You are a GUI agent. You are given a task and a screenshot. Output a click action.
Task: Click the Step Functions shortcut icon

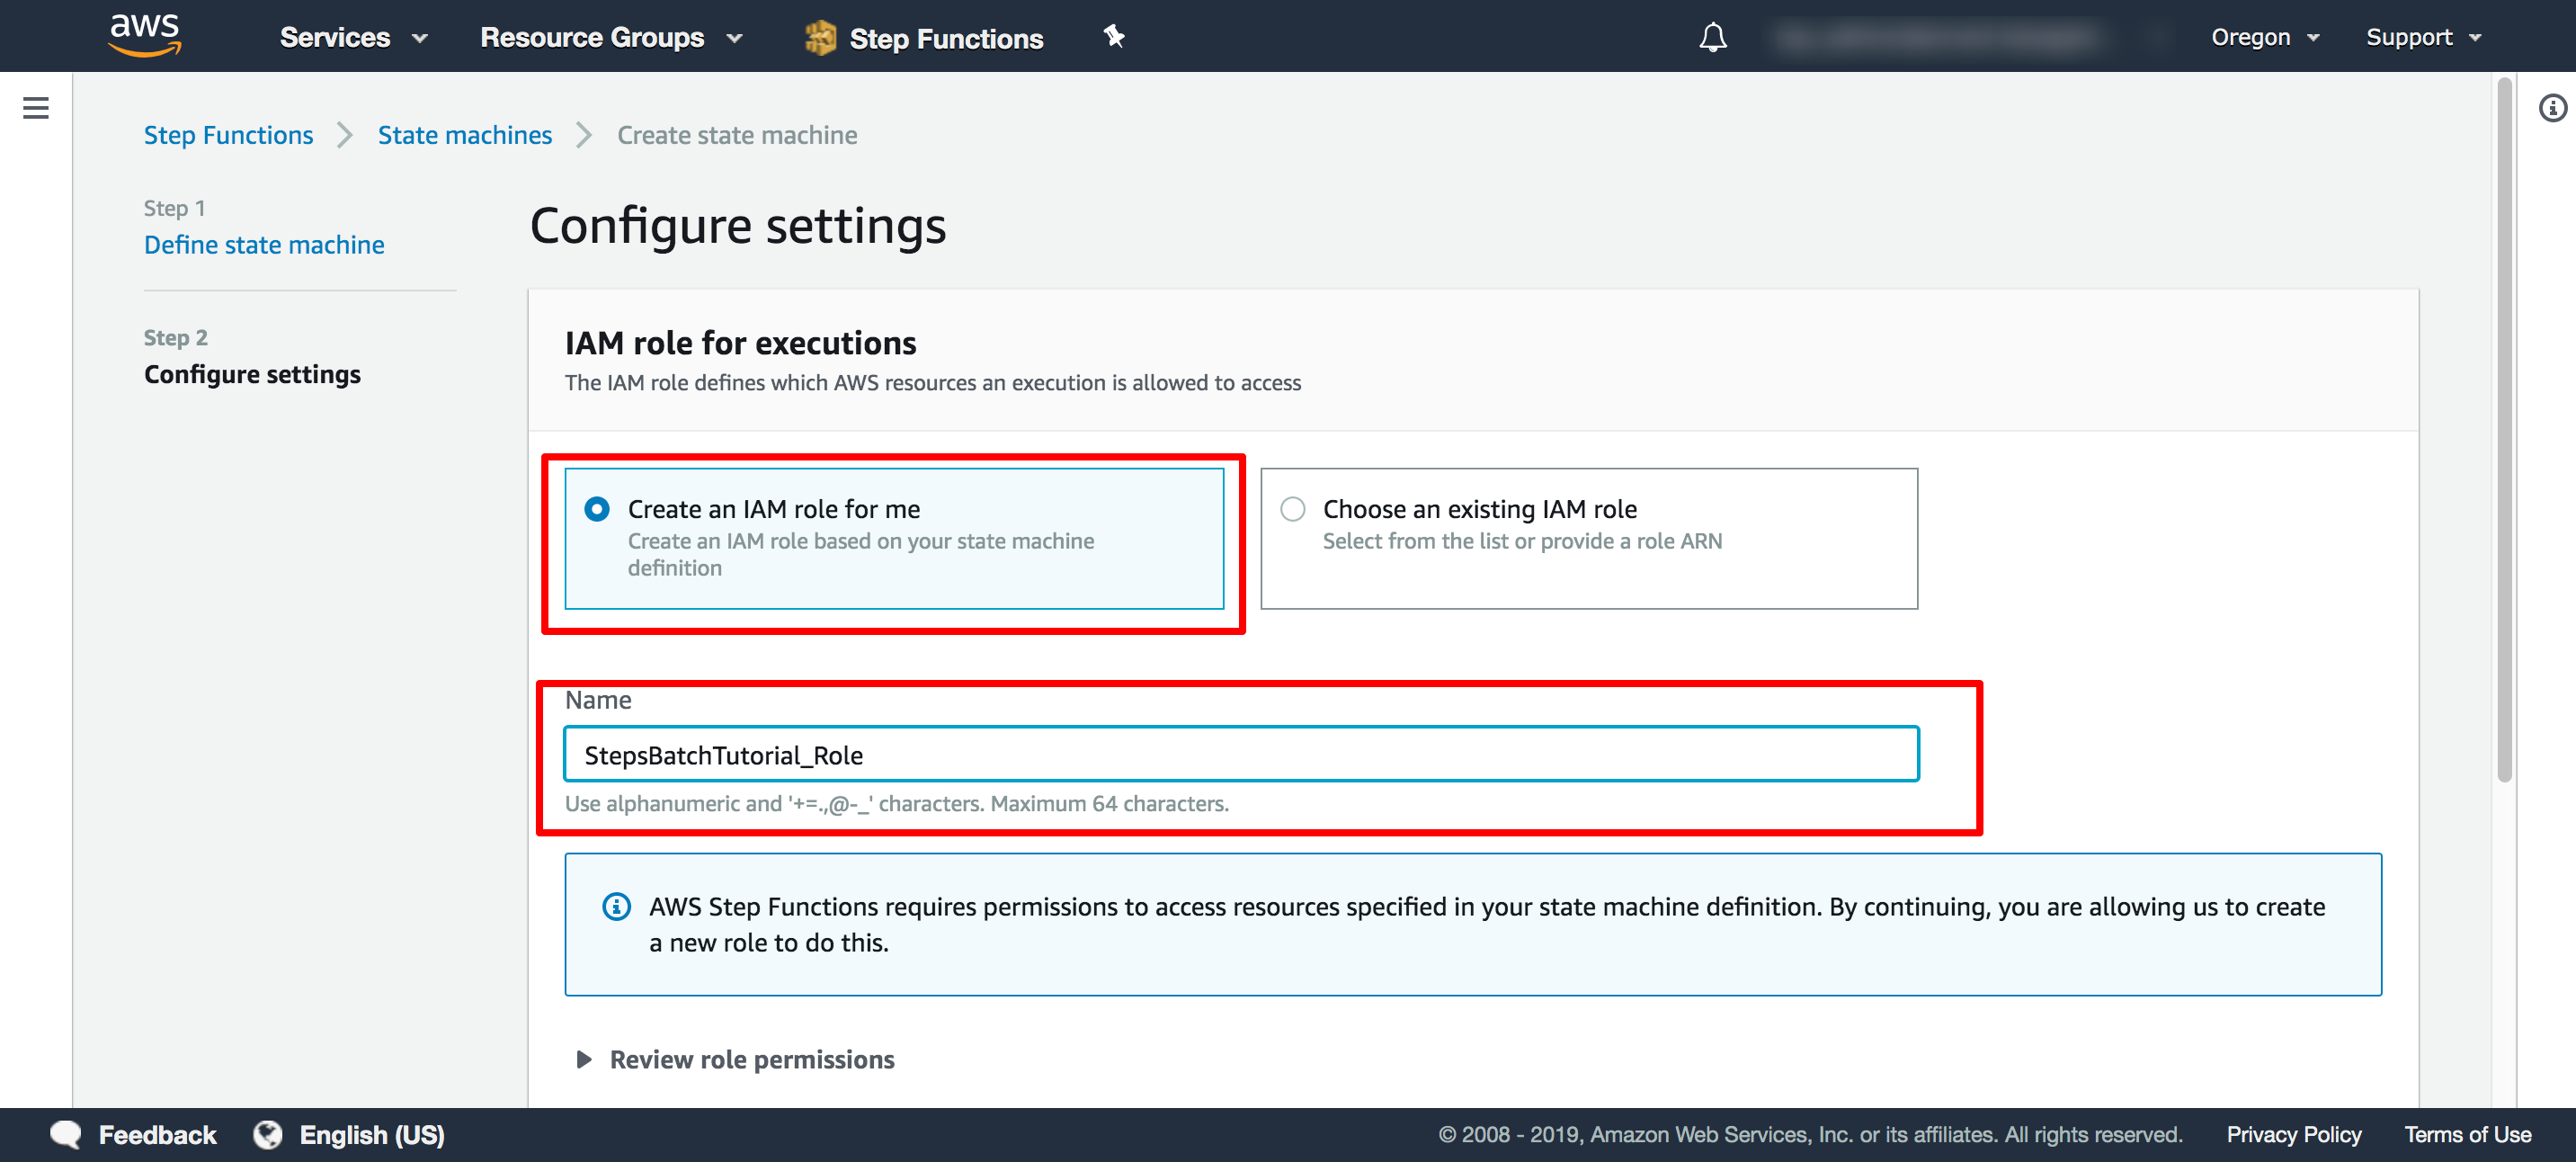pyautogui.click(x=820, y=38)
